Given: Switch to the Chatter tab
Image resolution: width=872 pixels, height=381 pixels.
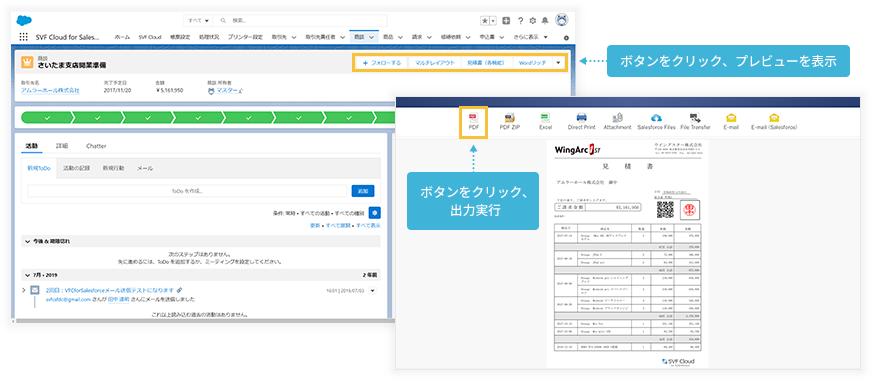Looking at the screenshot, I should pyautogui.click(x=96, y=146).
